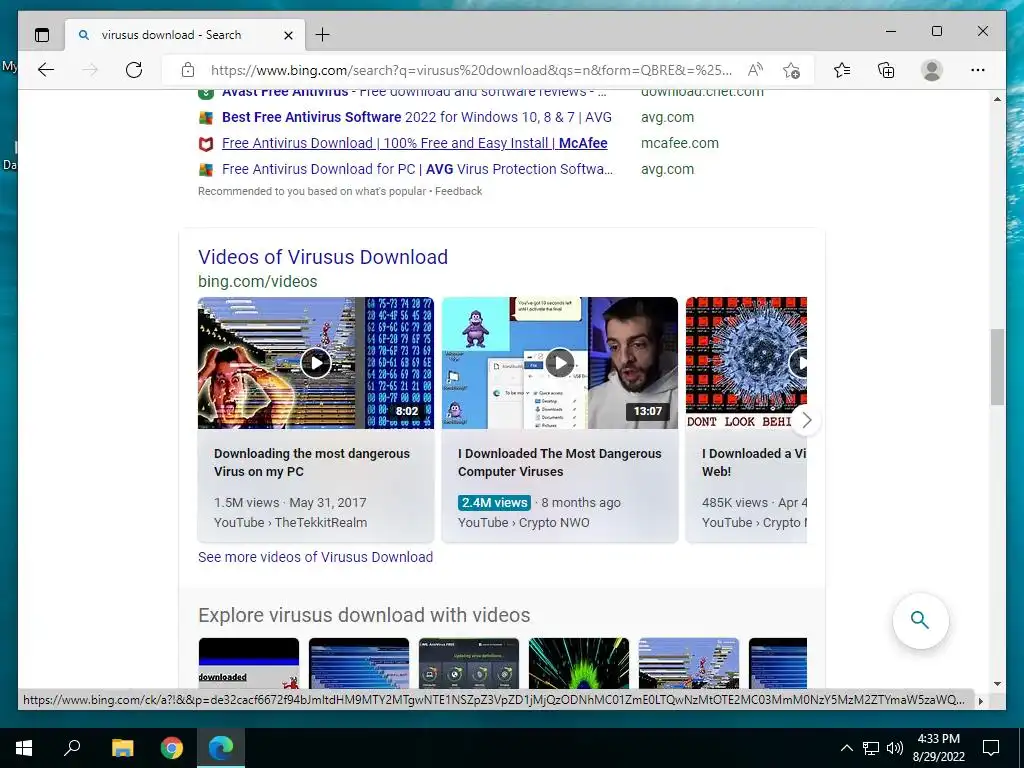Show hidden system tray icons
Image resolution: width=1024 pixels, height=768 pixels.
pyautogui.click(x=846, y=748)
